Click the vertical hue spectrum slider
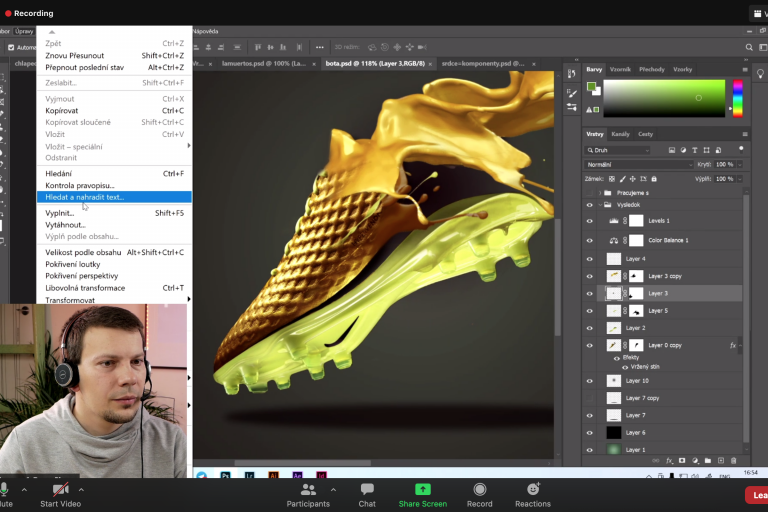Image resolution: width=768 pixels, height=512 pixels. (x=738, y=98)
